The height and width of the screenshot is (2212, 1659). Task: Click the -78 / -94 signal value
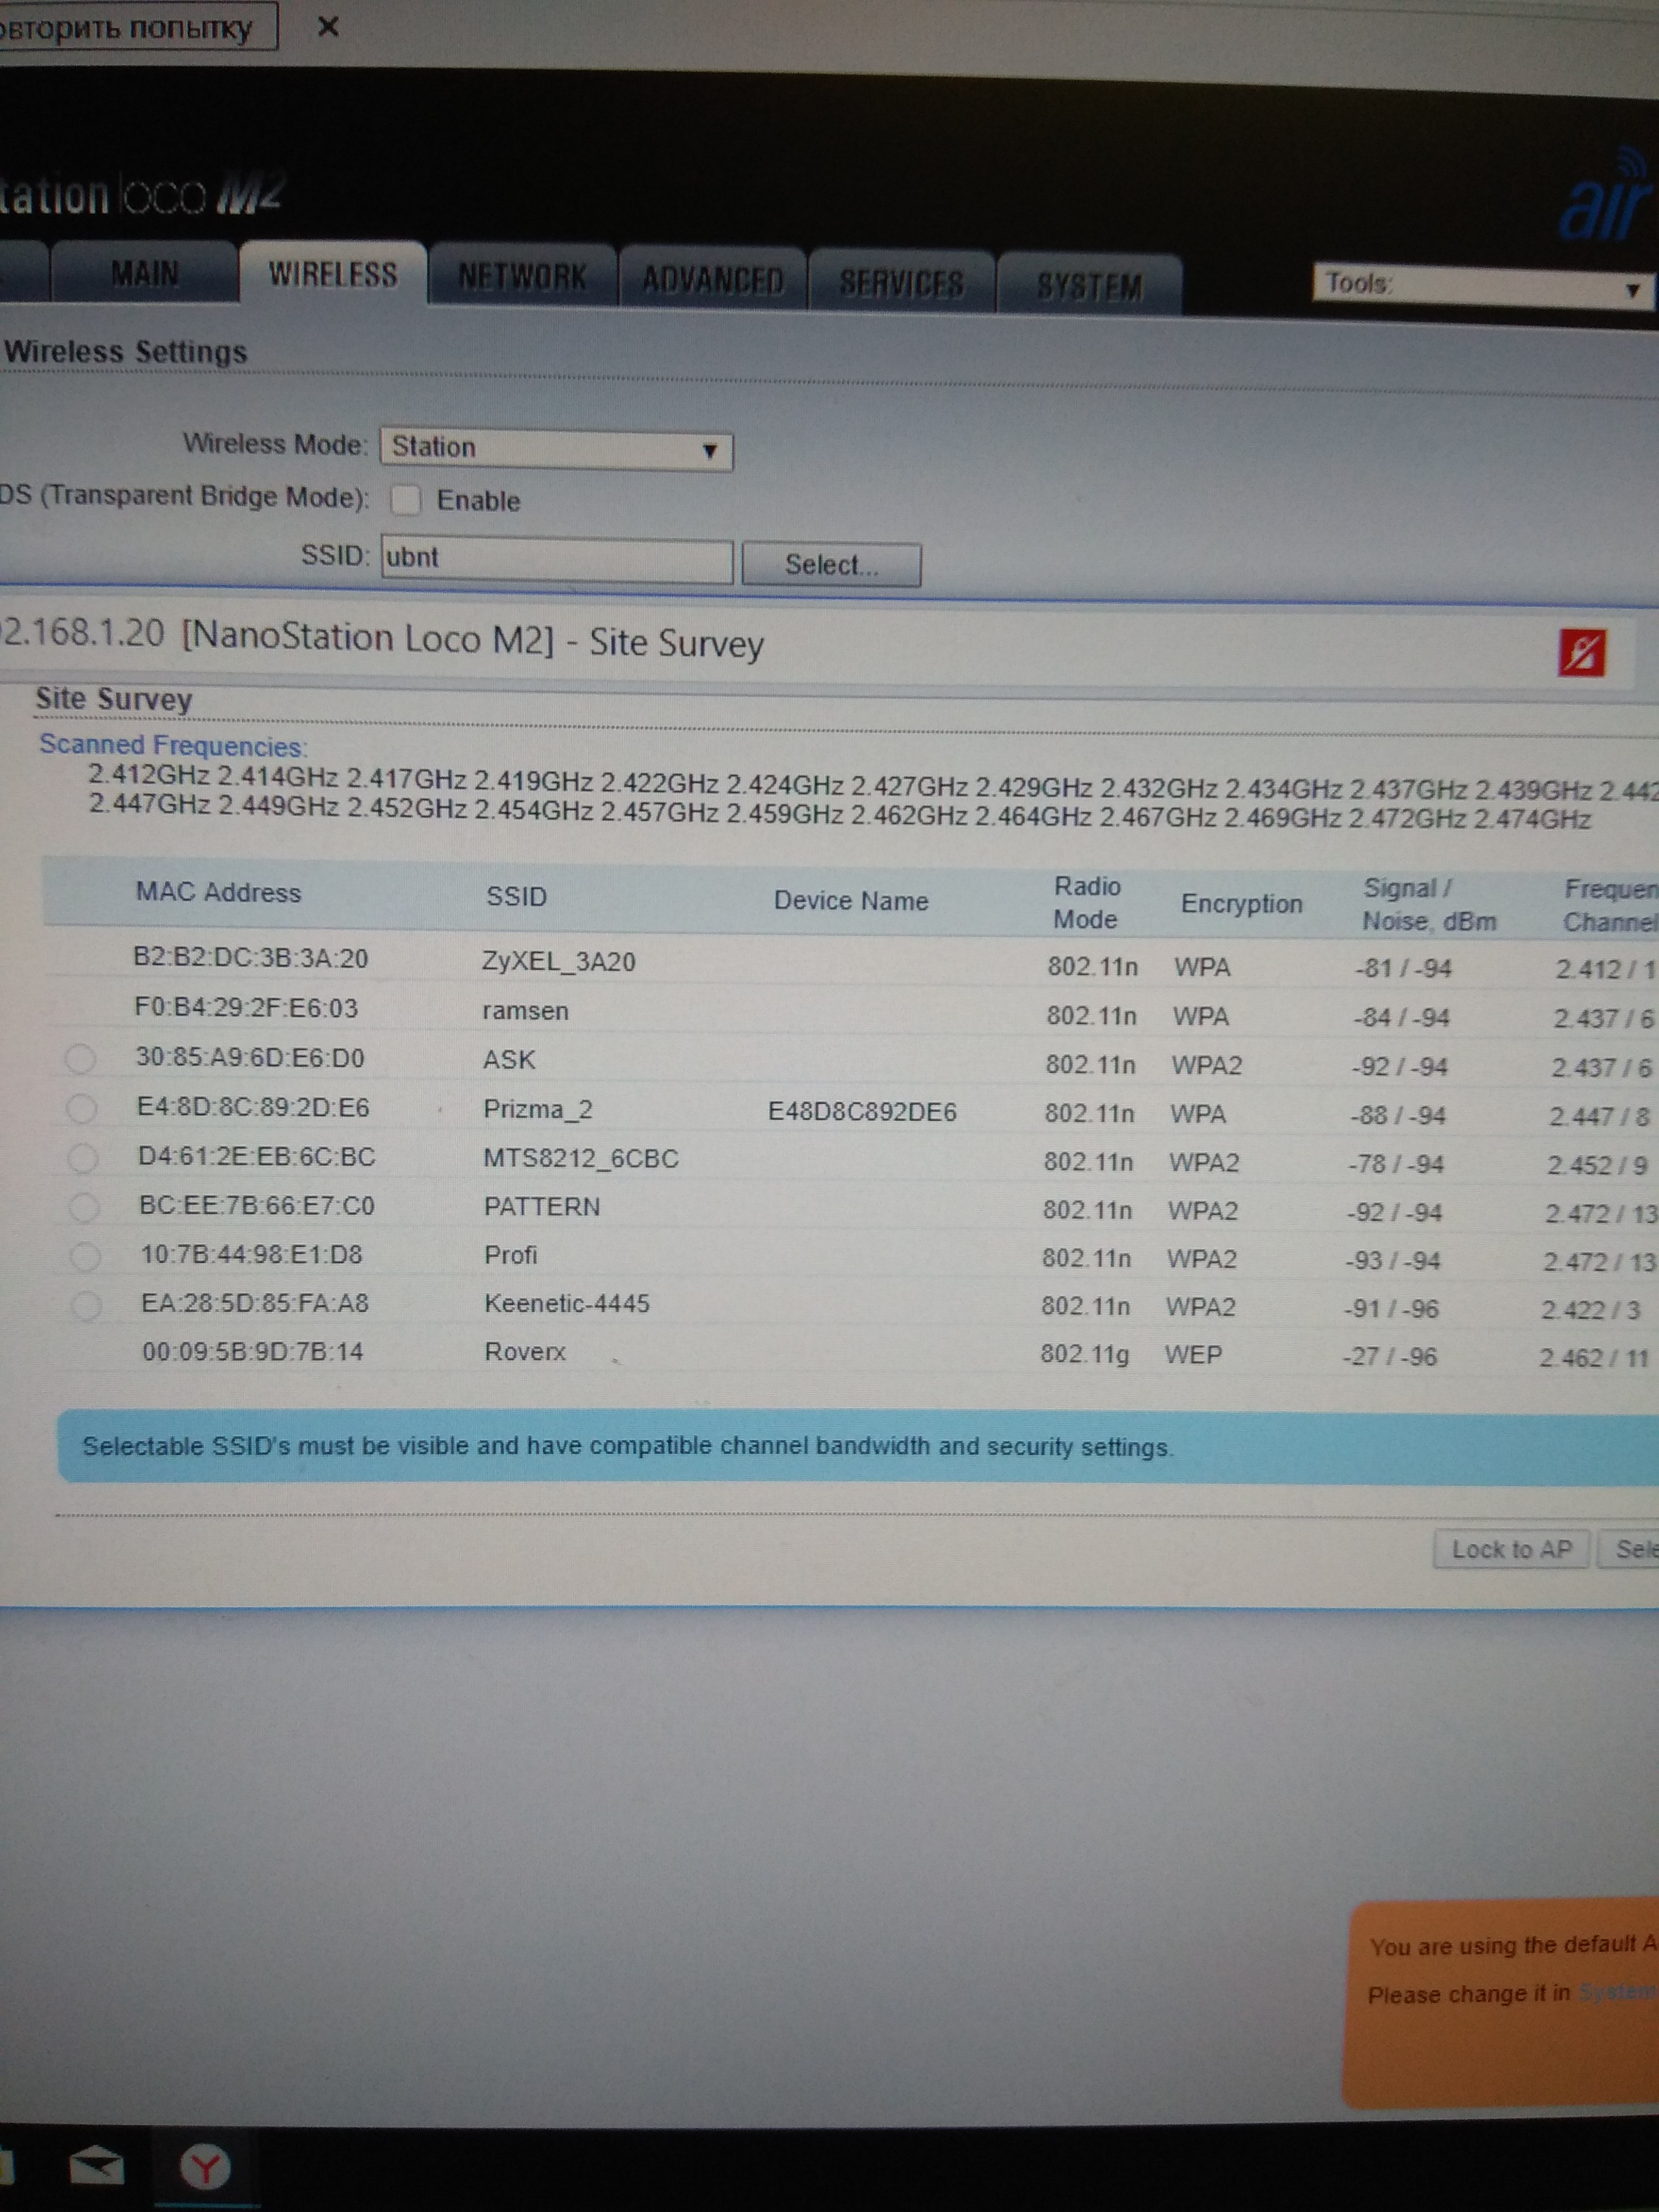click(x=1395, y=1164)
